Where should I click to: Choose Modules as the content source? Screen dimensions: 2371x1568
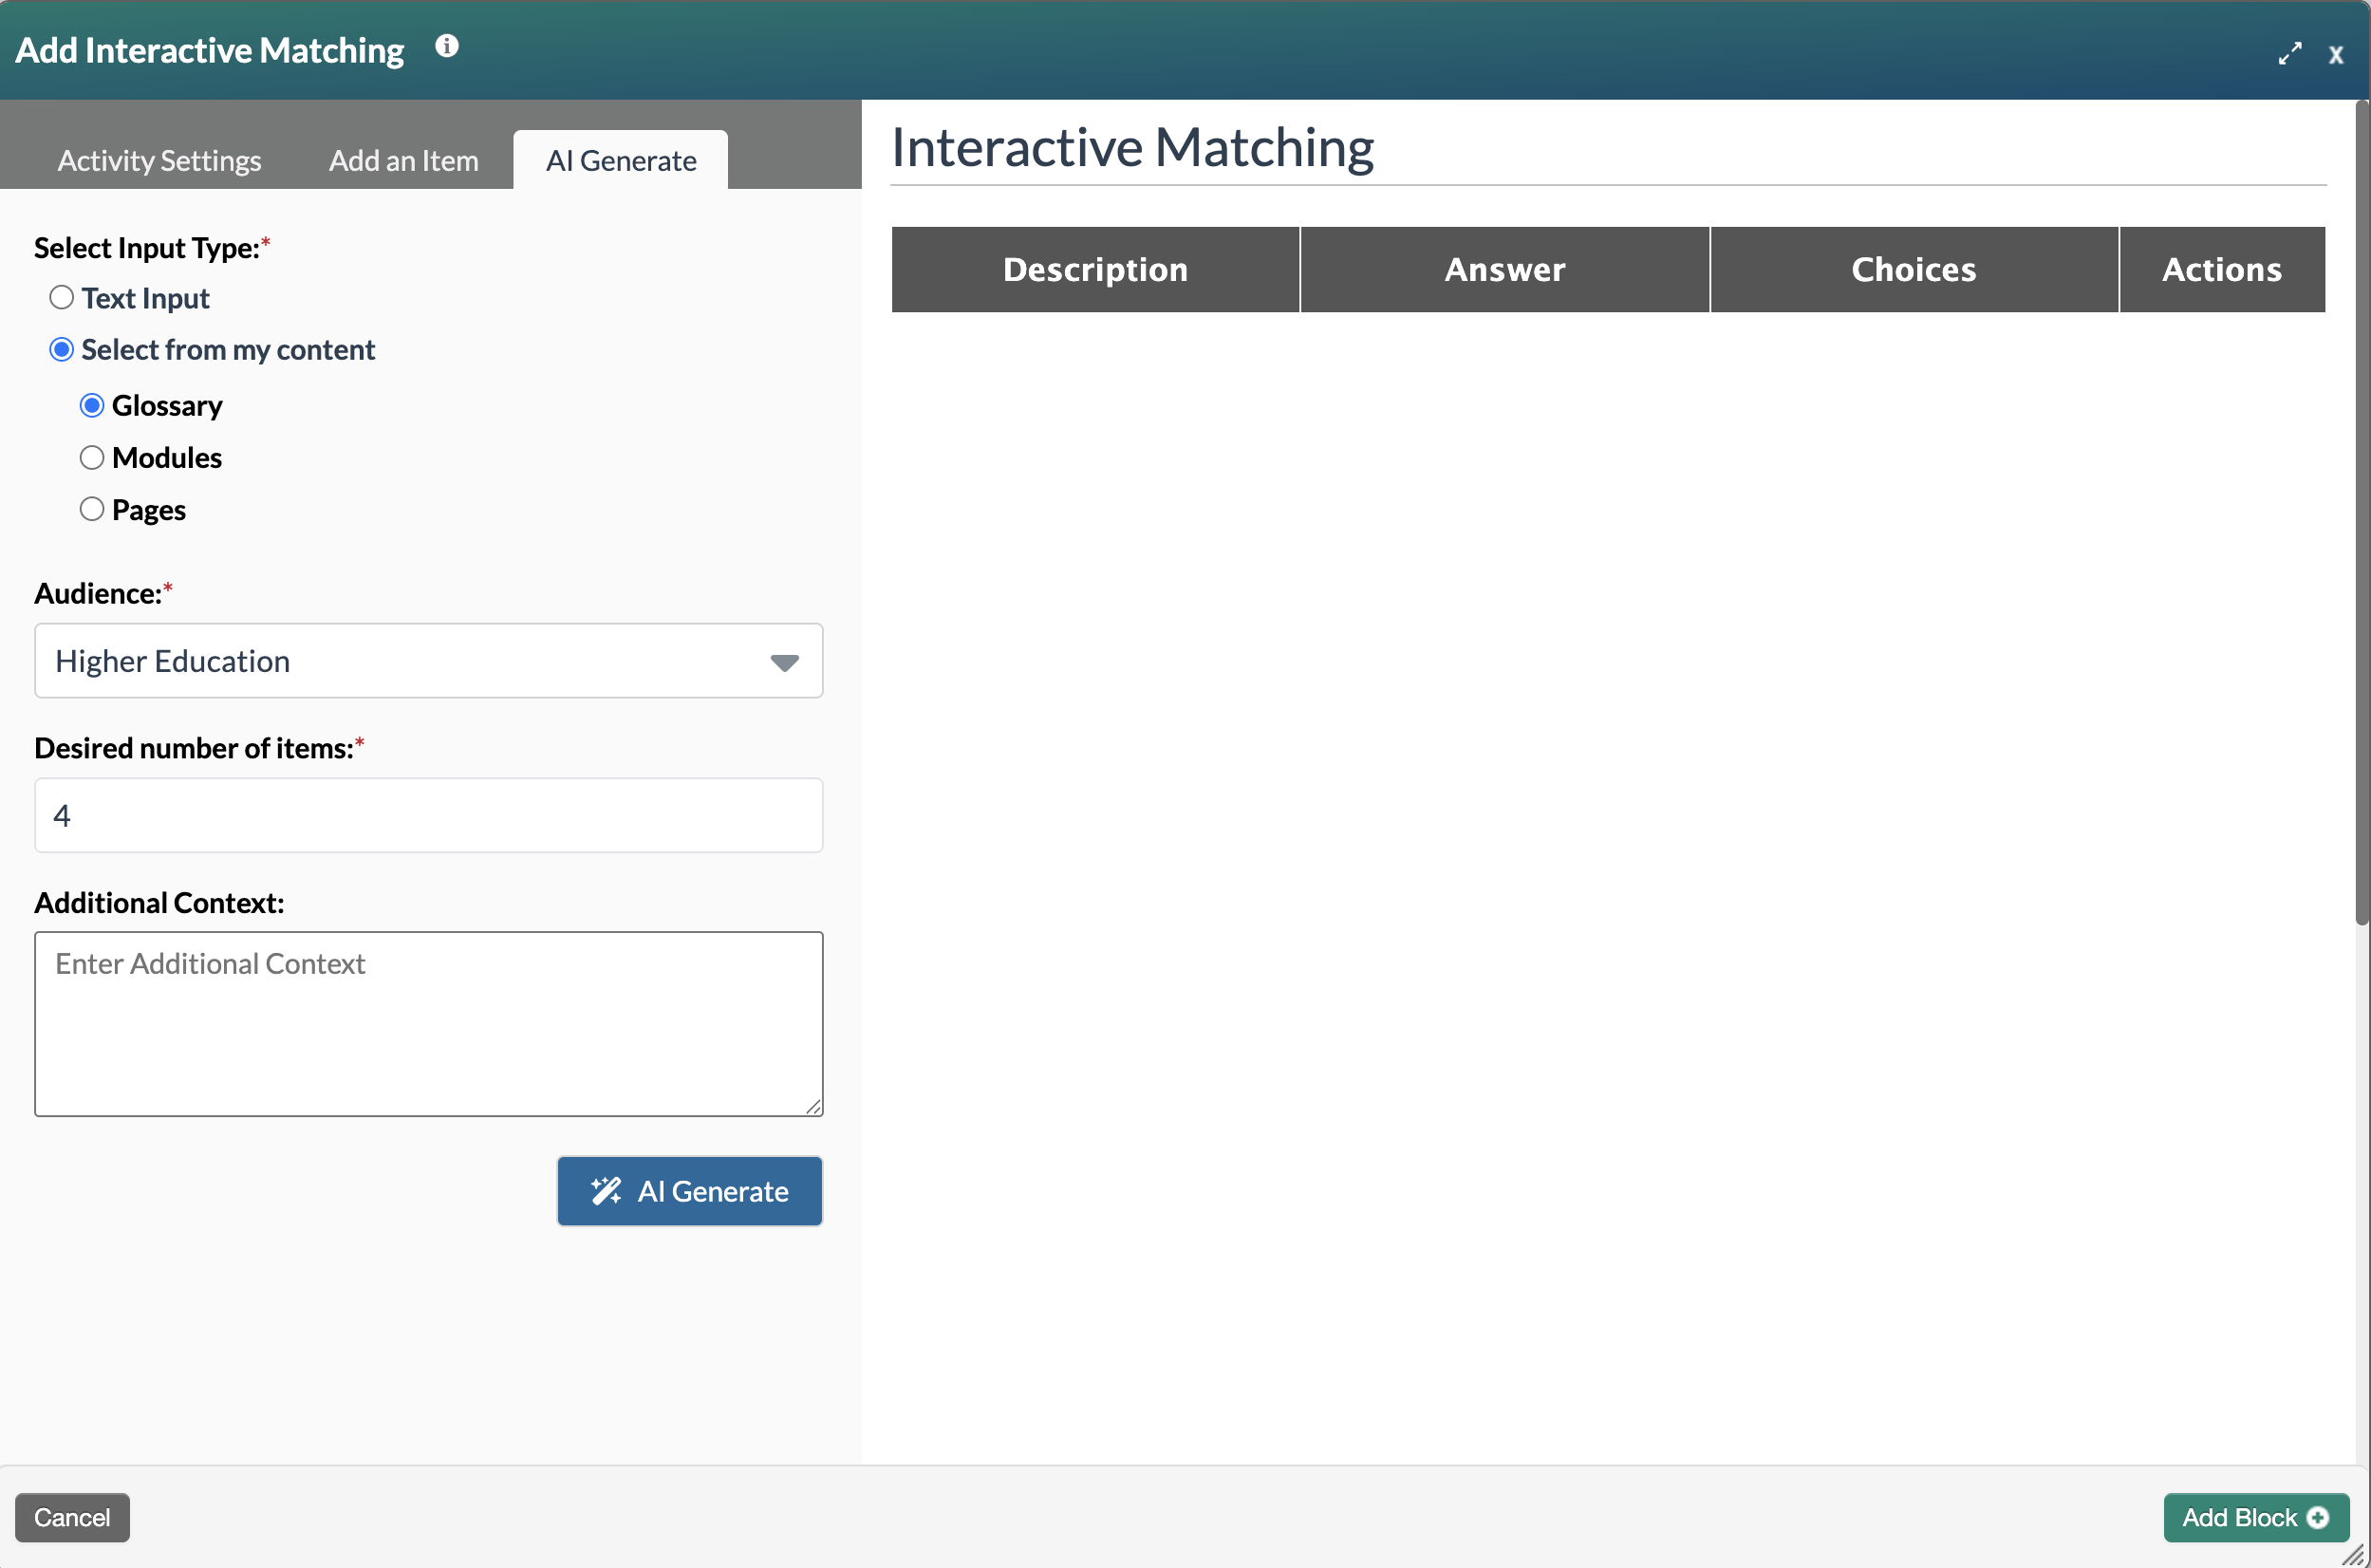pyautogui.click(x=91, y=456)
